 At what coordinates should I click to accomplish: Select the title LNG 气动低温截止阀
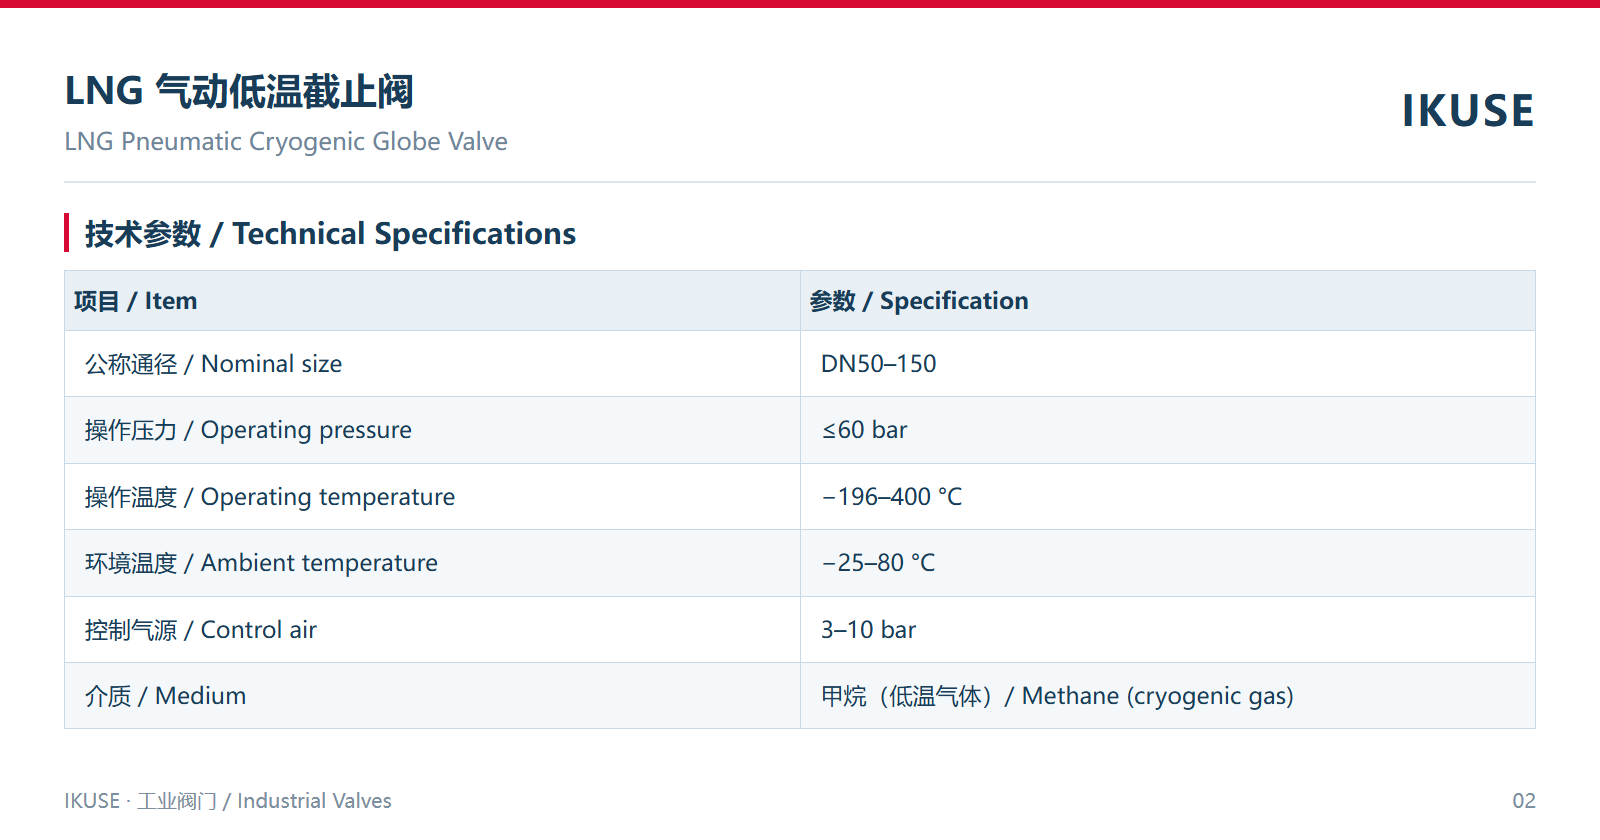pyautogui.click(x=239, y=91)
